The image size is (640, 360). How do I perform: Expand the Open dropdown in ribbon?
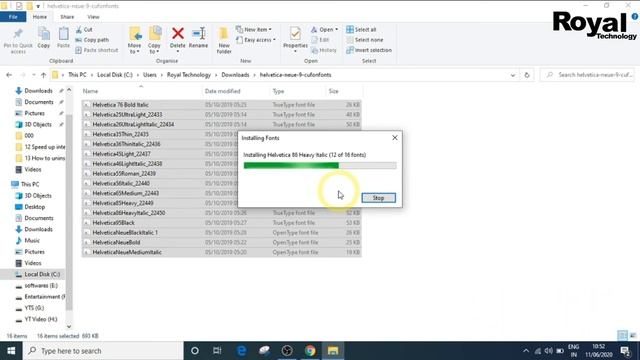[324, 30]
